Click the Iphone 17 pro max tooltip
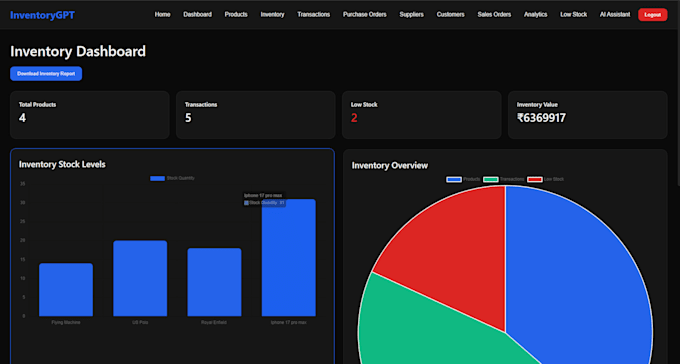 point(264,199)
